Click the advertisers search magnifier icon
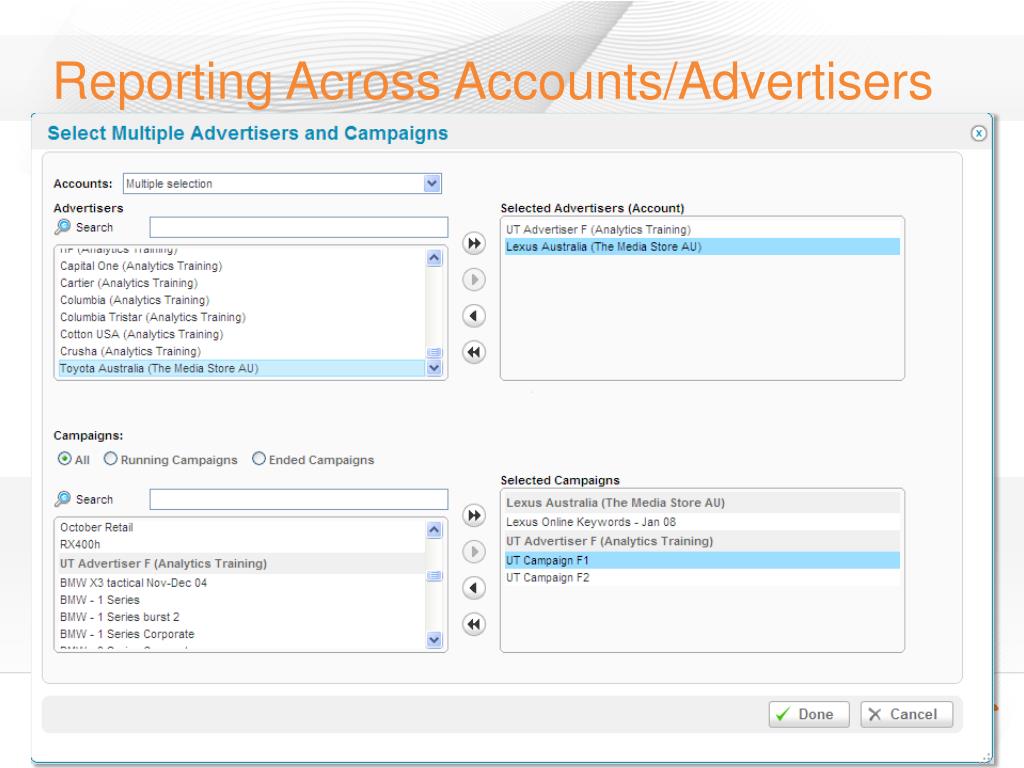This screenshot has width=1024, height=768. click(x=63, y=227)
